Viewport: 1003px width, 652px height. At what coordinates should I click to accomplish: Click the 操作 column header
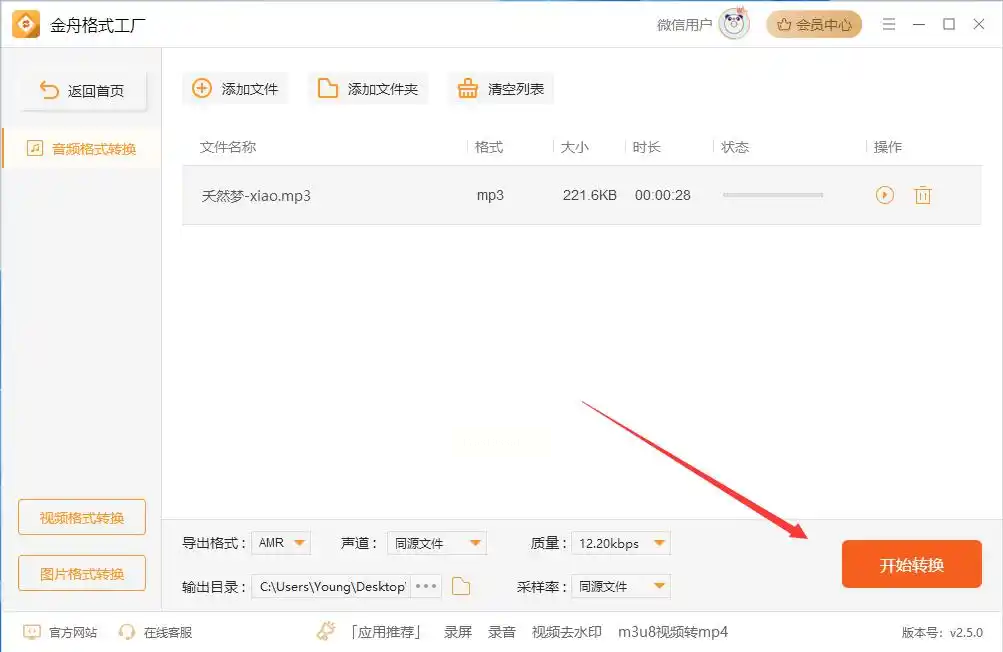888,147
